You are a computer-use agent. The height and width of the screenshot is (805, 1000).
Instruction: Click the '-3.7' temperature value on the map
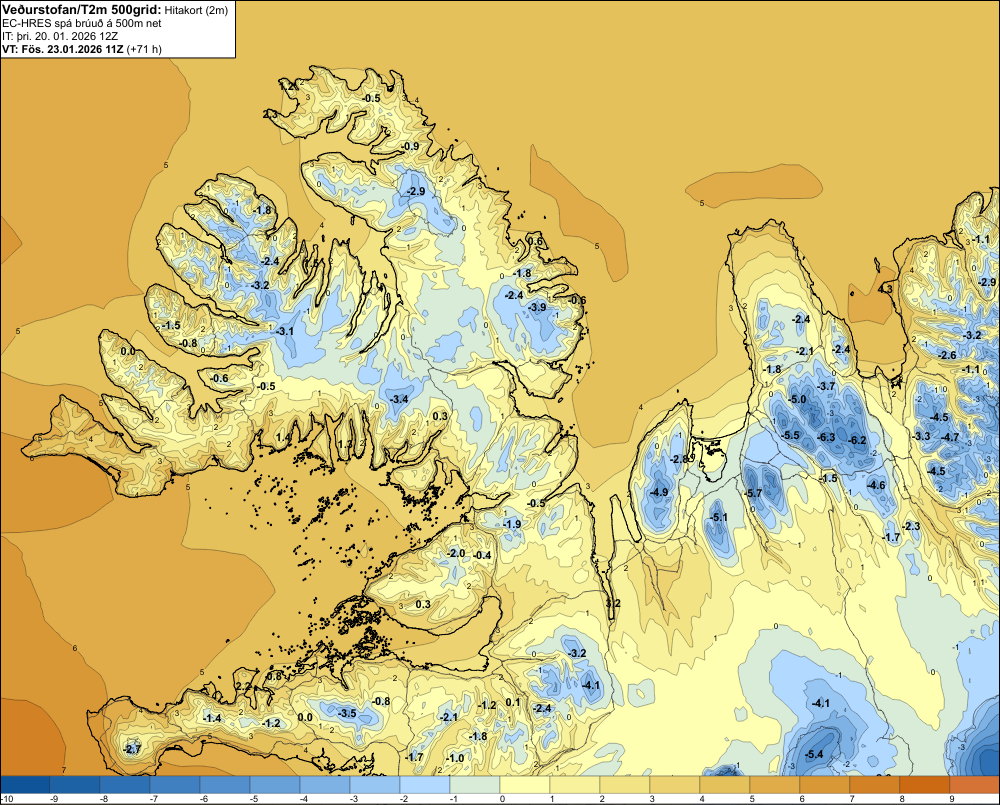(825, 386)
